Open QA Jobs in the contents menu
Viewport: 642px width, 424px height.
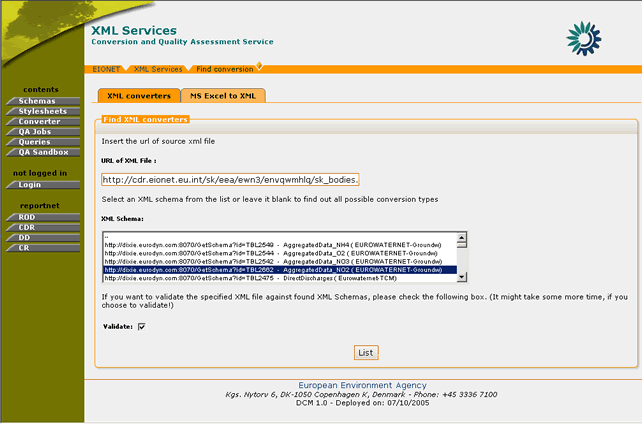(x=43, y=132)
